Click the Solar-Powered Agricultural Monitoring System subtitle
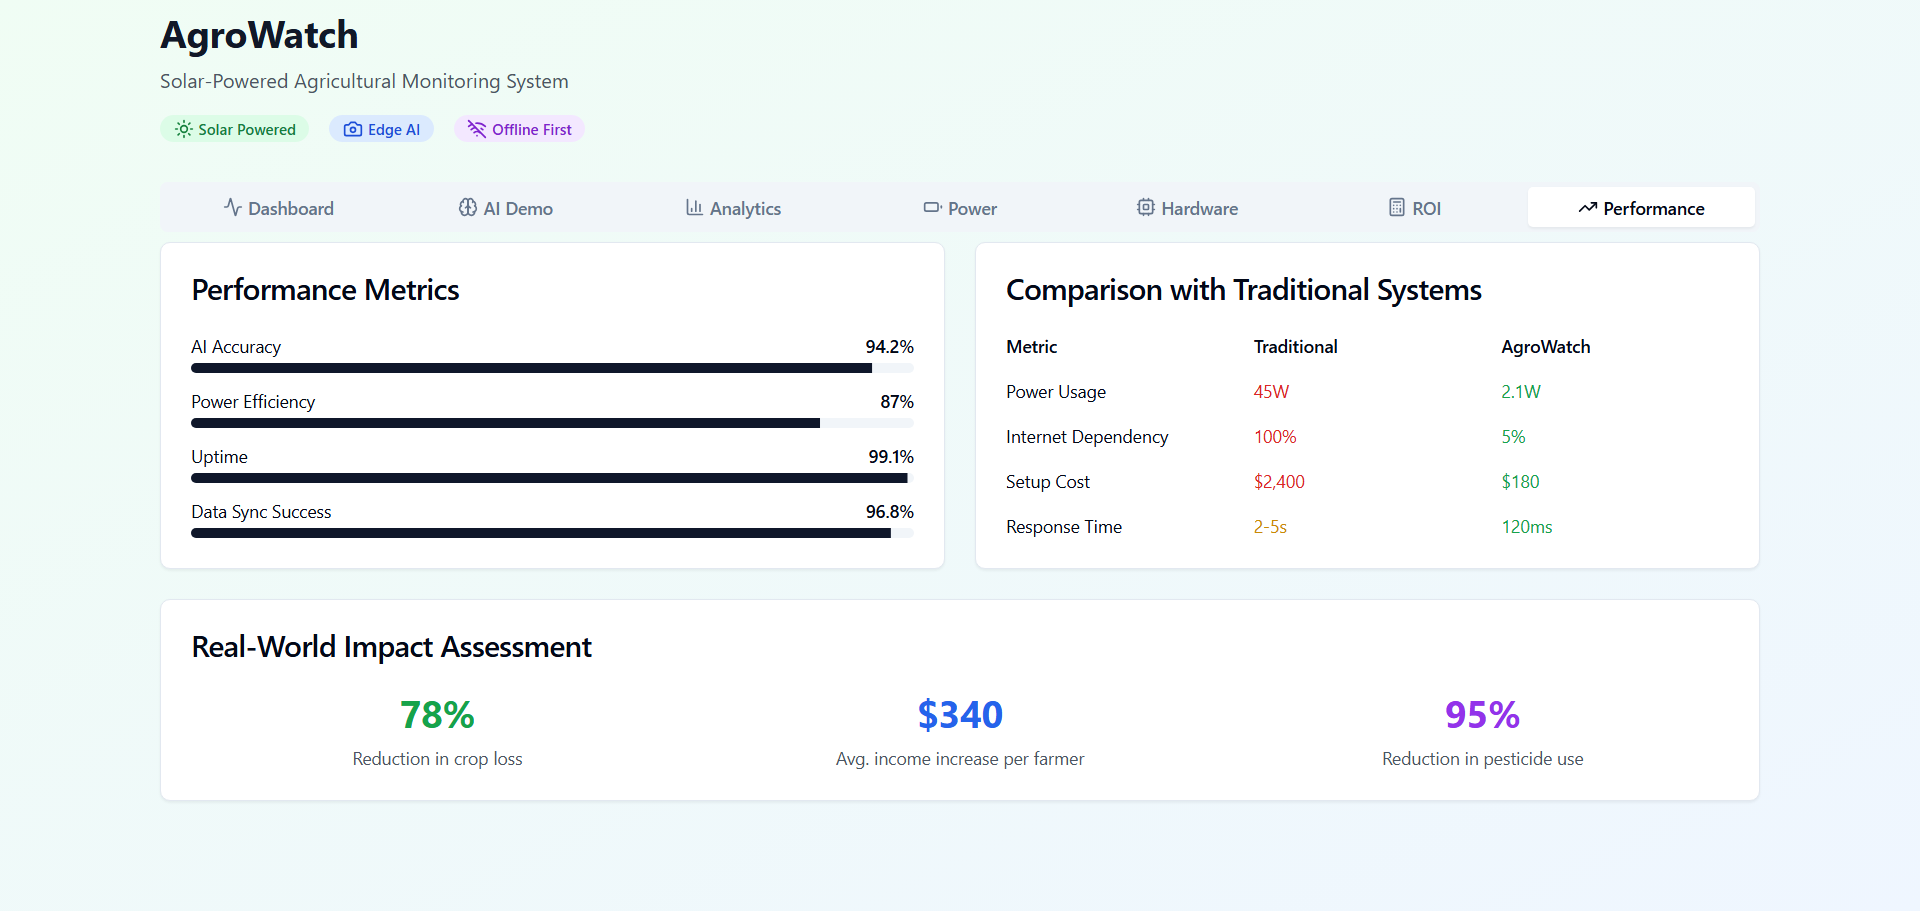Screen dimensions: 1920x911 point(364,81)
